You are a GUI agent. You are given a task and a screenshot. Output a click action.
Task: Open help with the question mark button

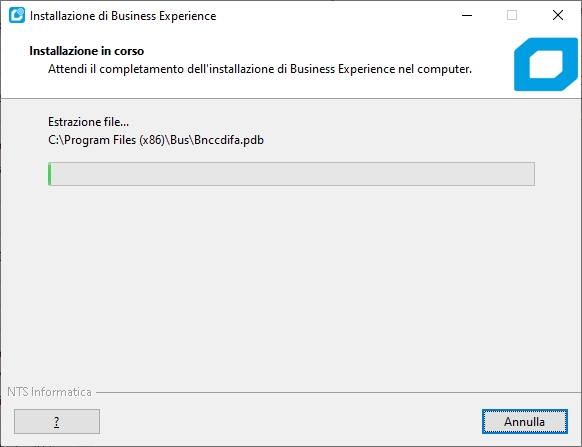point(57,421)
